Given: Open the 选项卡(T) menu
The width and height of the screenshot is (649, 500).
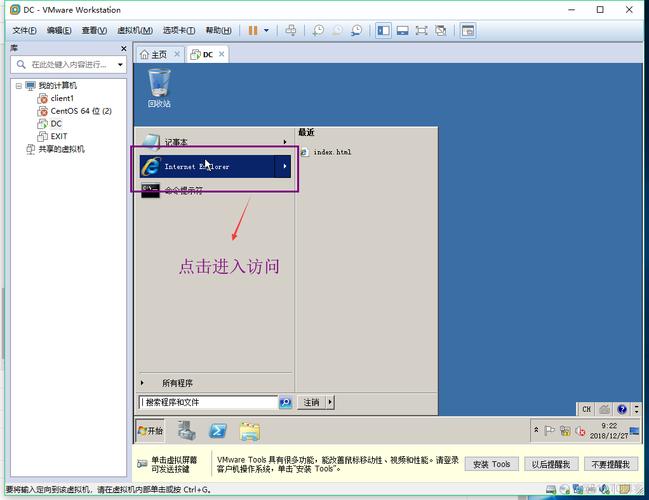Looking at the screenshot, I should (179, 31).
